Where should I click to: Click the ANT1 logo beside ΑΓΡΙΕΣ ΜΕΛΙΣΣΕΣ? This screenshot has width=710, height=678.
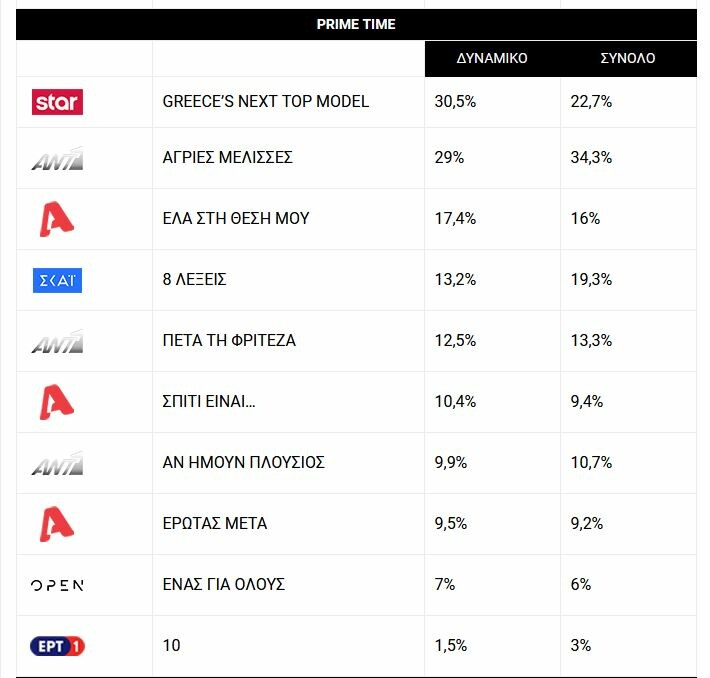pyautogui.click(x=58, y=159)
